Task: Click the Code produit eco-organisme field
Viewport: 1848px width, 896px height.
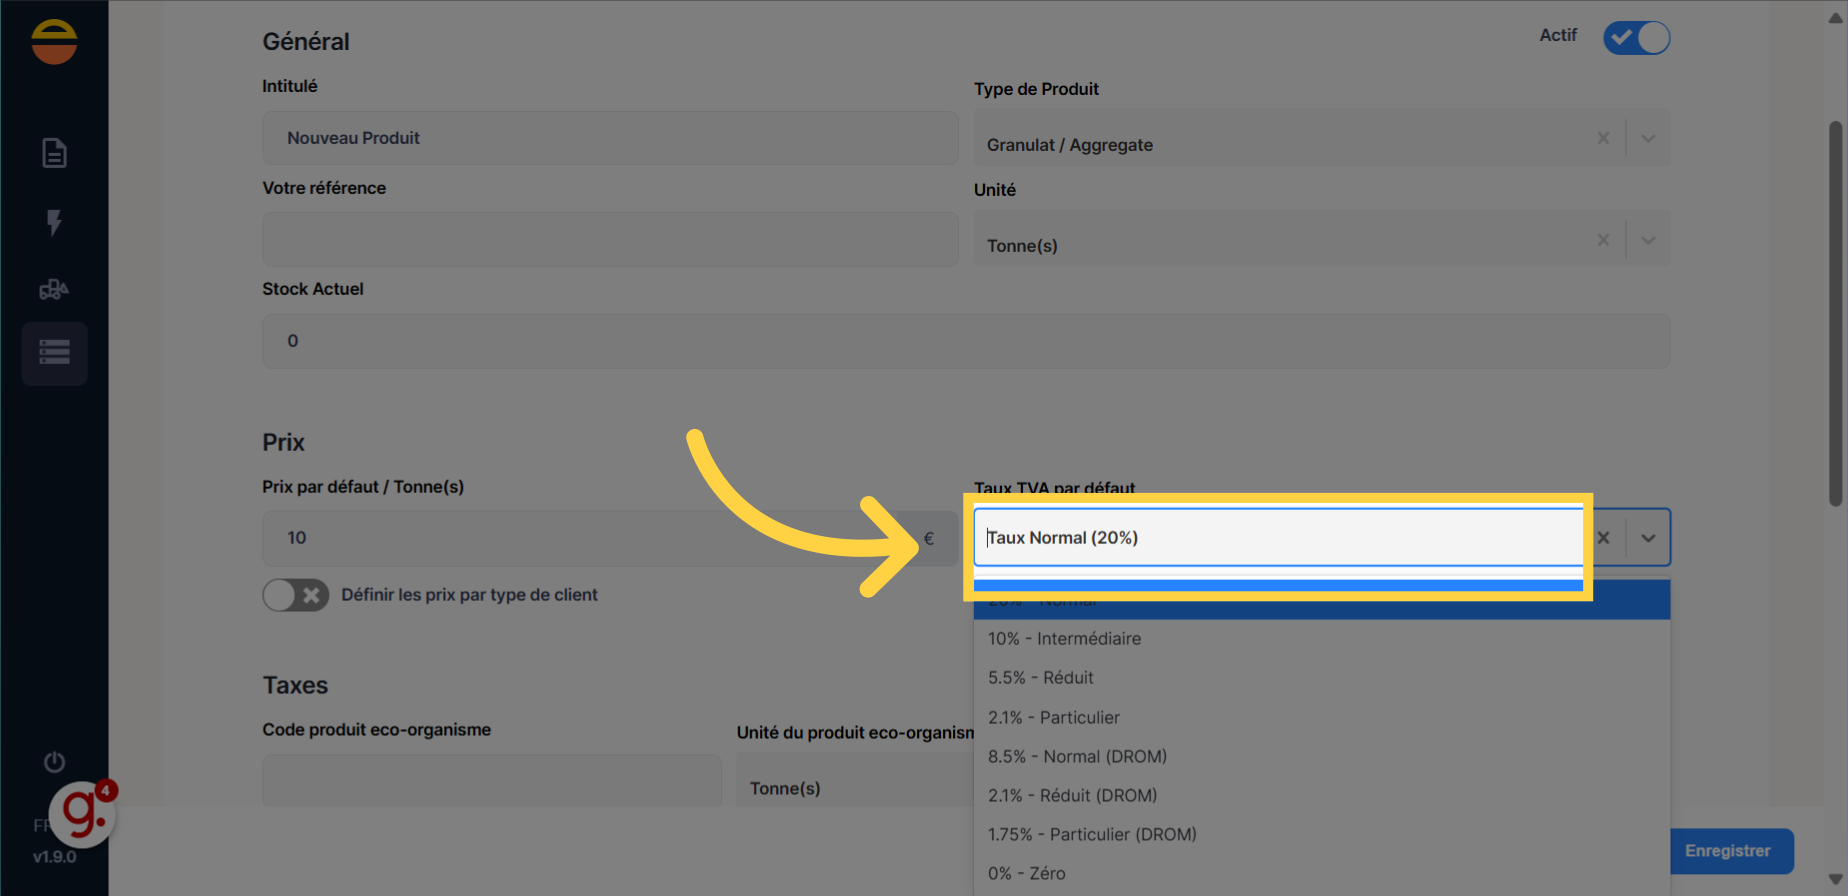Action: point(492,781)
